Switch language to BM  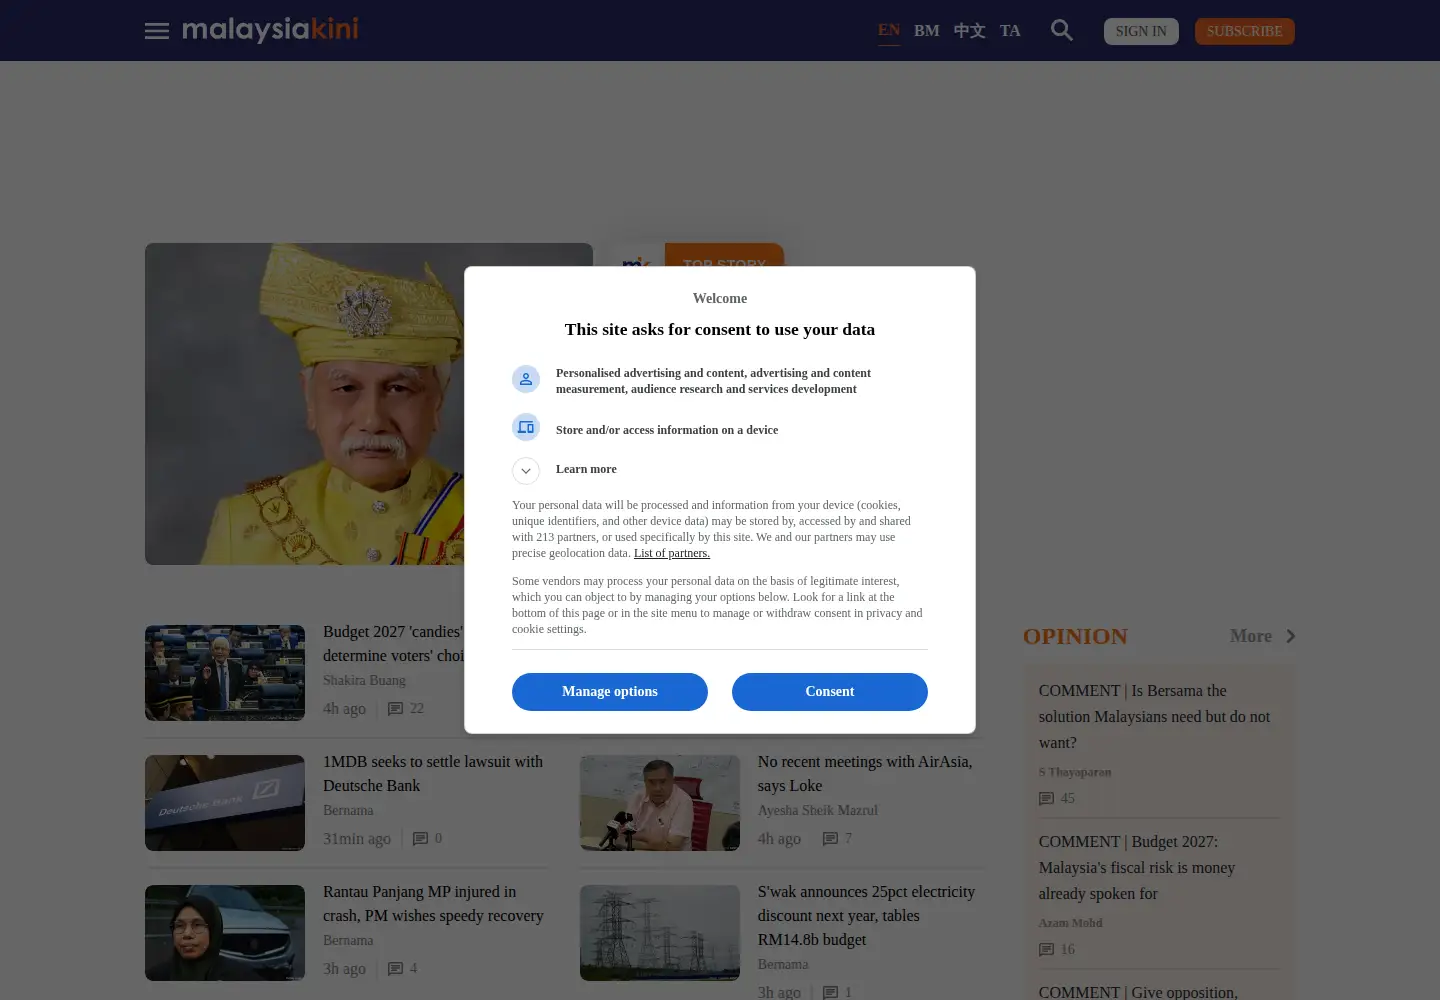pos(927,31)
